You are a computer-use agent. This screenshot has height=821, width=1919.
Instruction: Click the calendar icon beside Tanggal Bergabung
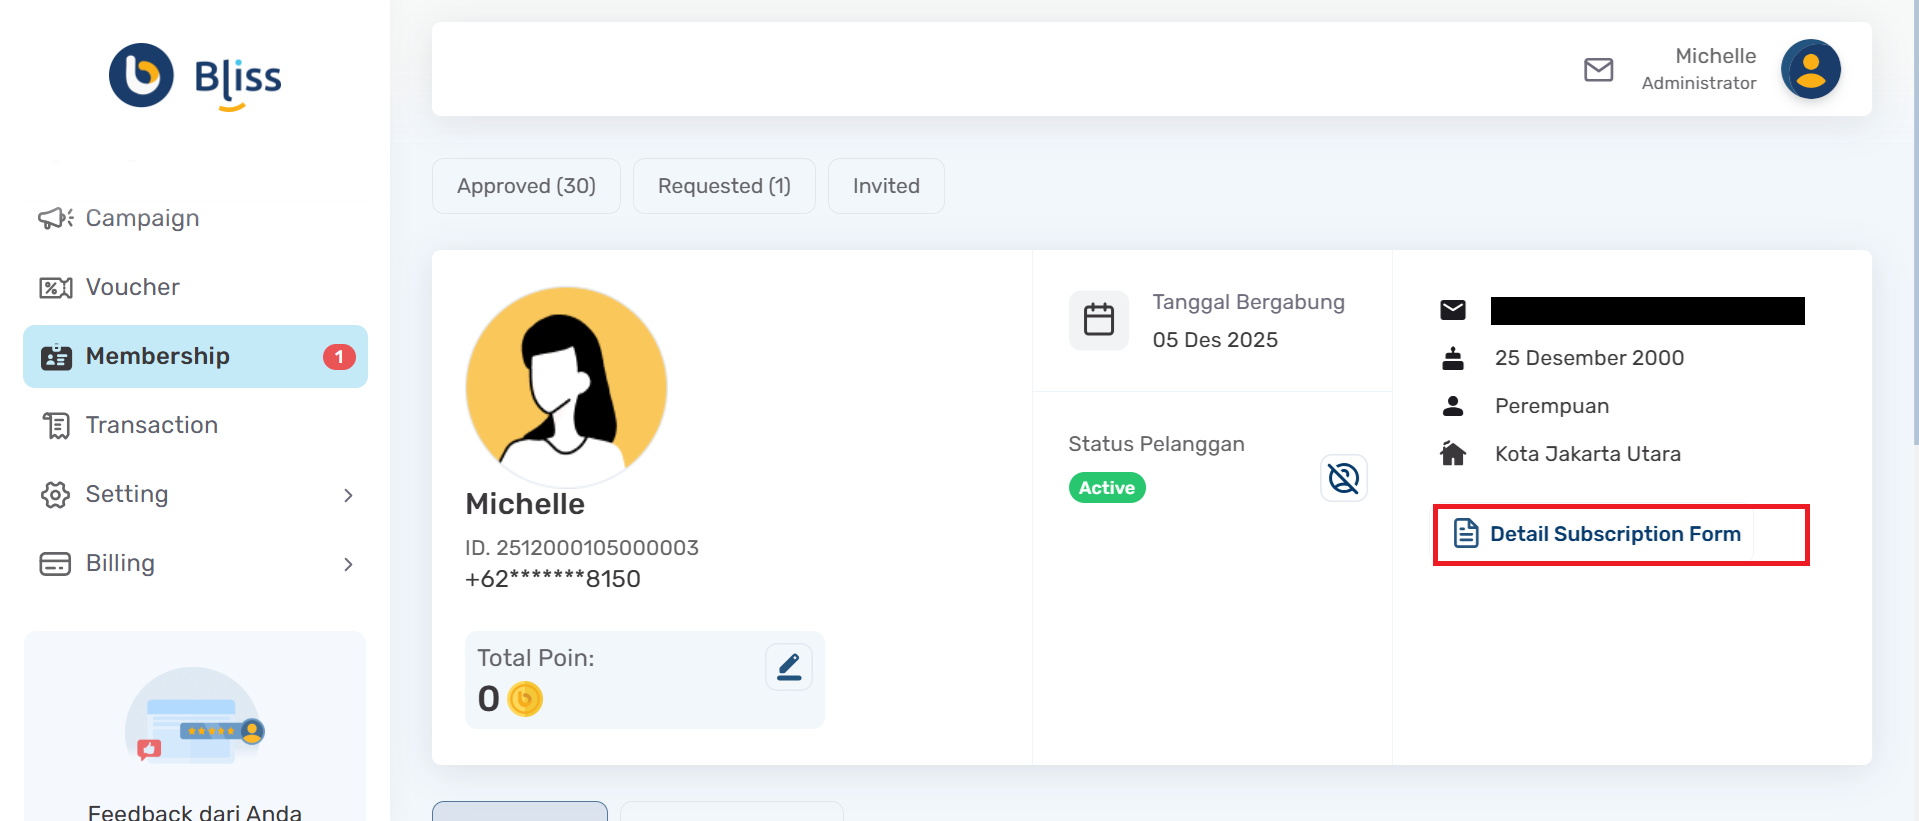coord(1098,320)
